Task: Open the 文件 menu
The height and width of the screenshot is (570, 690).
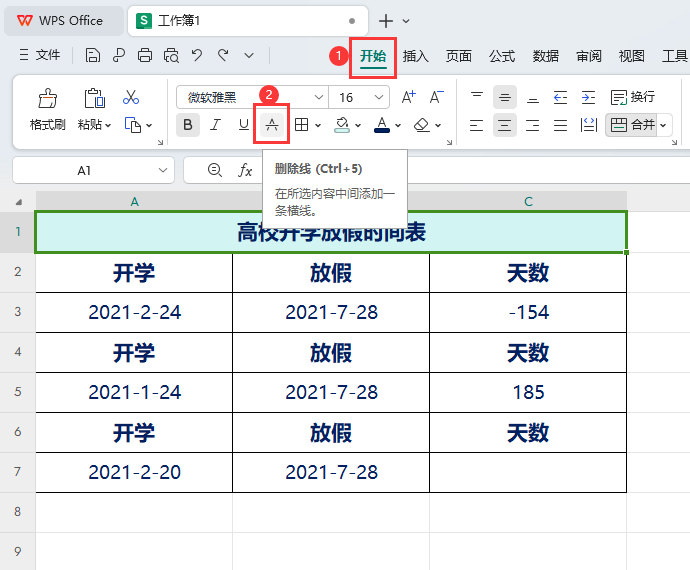Action: (40, 55)
